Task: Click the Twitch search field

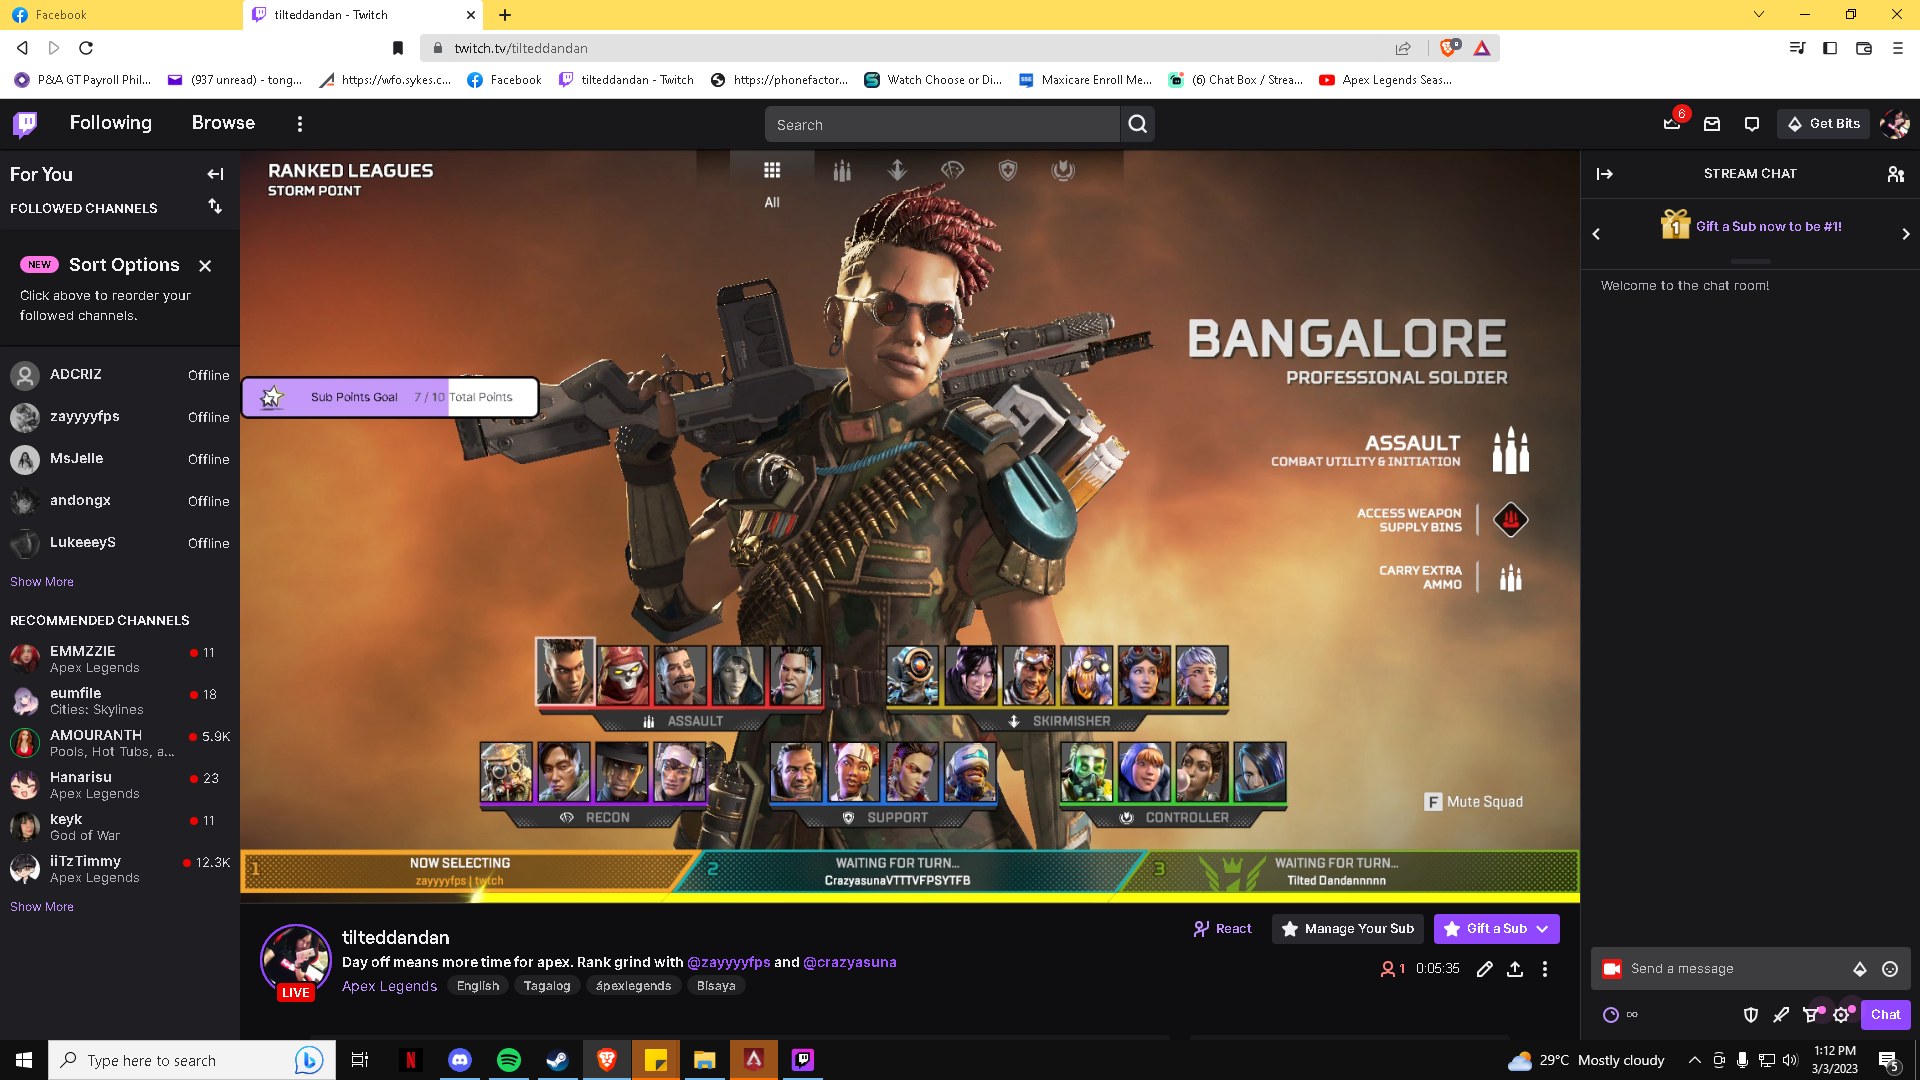Action: point(942,124)
